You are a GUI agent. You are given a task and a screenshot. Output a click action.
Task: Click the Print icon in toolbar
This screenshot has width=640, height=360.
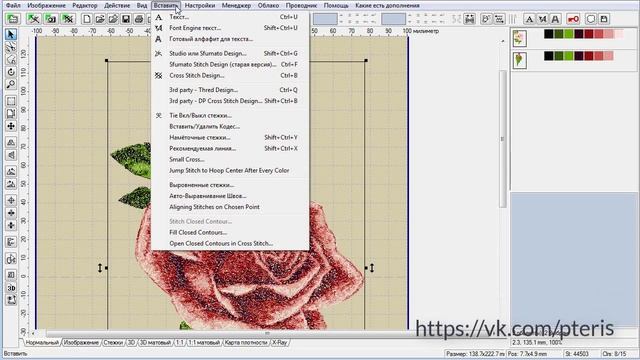[x=139, y=19]
